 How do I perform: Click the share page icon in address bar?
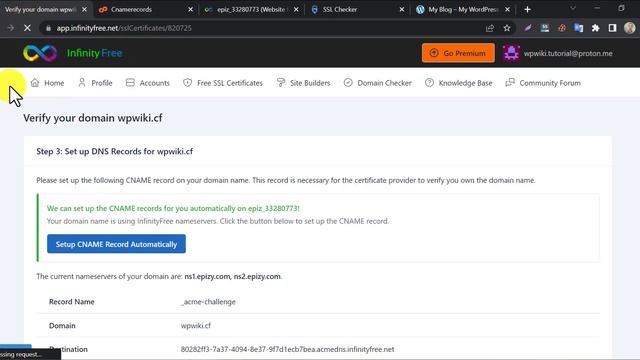click(x=490, y=28)
